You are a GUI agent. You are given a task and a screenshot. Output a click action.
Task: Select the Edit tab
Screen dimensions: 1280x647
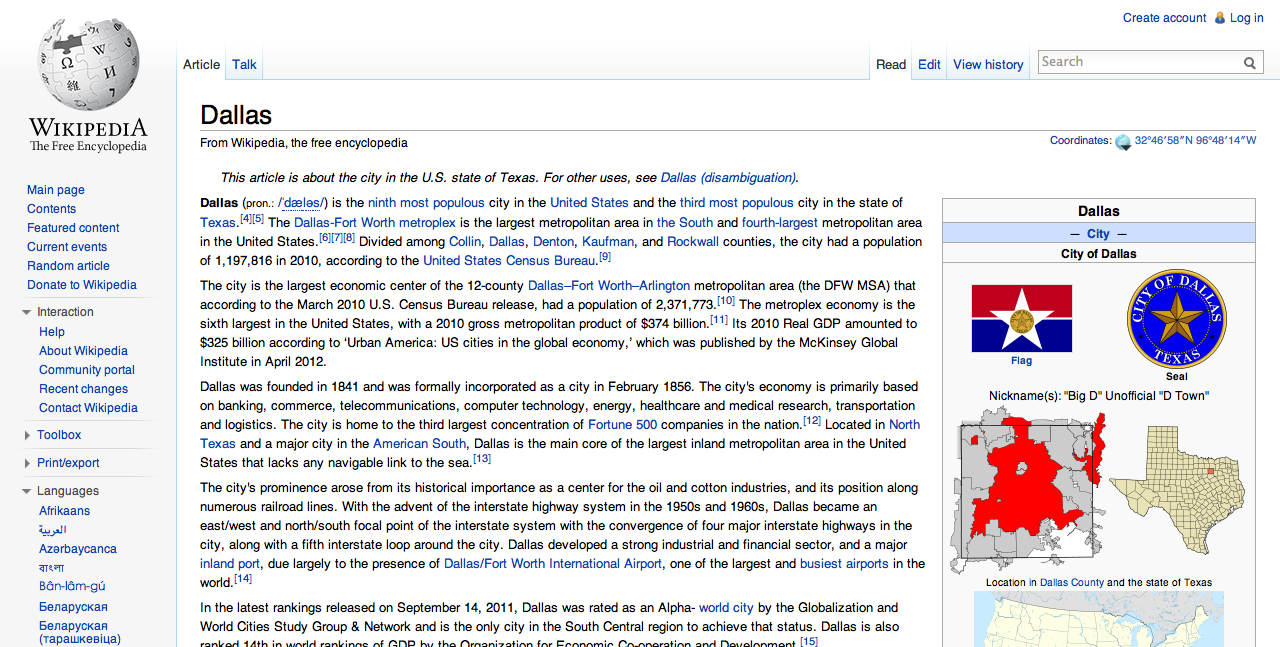tap(929, 64)
